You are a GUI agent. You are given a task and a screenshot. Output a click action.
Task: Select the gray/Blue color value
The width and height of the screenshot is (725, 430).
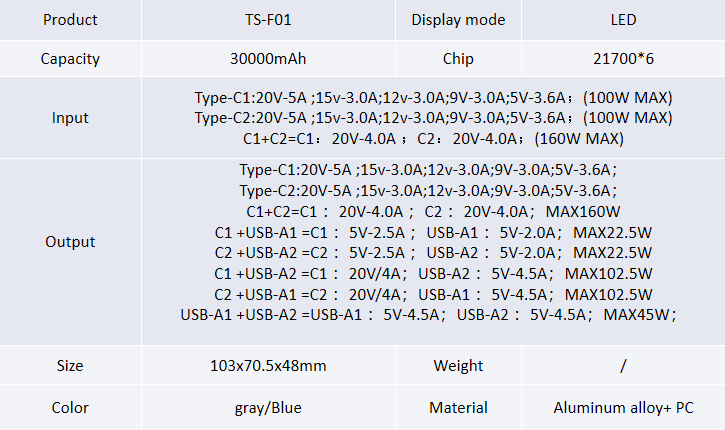pyautogui.click(x=268, y=408)
